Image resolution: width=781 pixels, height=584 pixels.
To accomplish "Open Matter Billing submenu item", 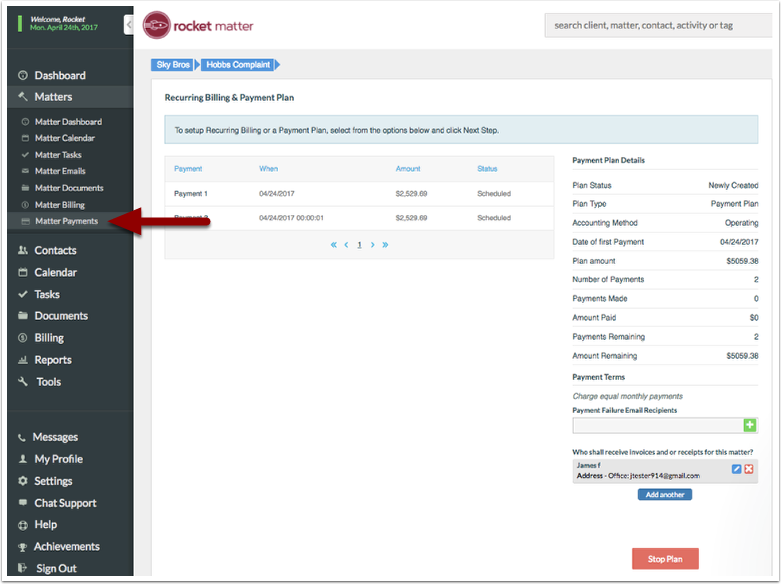I will point(60,205).
